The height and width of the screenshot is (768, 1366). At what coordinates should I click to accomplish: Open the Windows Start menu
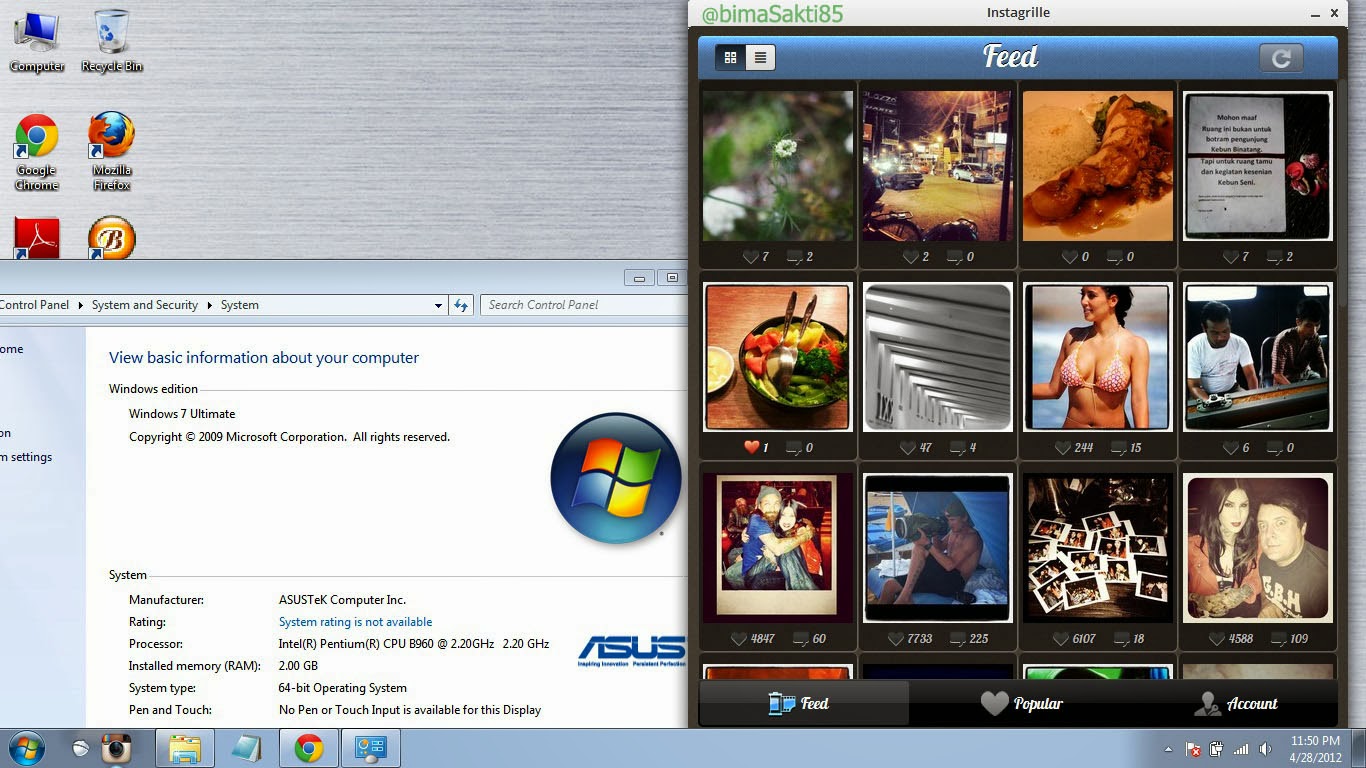[x=27, y=748]
